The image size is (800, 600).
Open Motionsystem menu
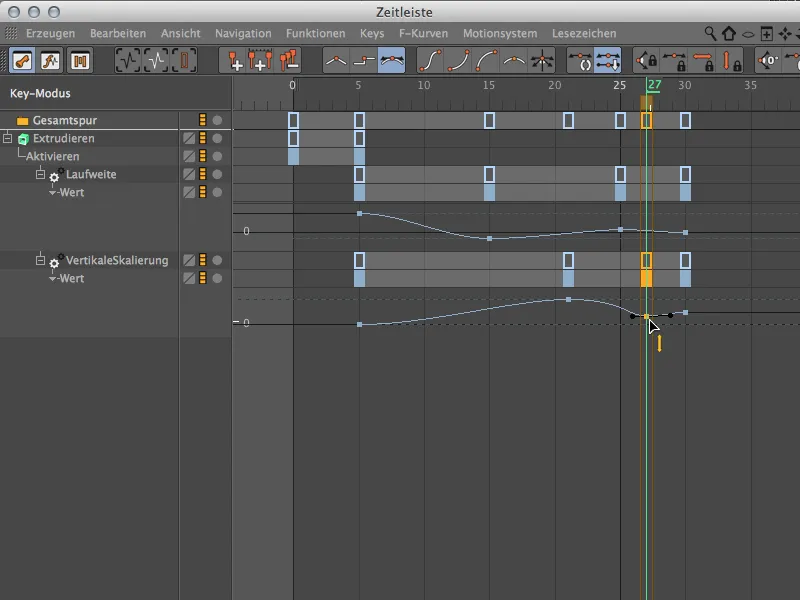(500, 34)
